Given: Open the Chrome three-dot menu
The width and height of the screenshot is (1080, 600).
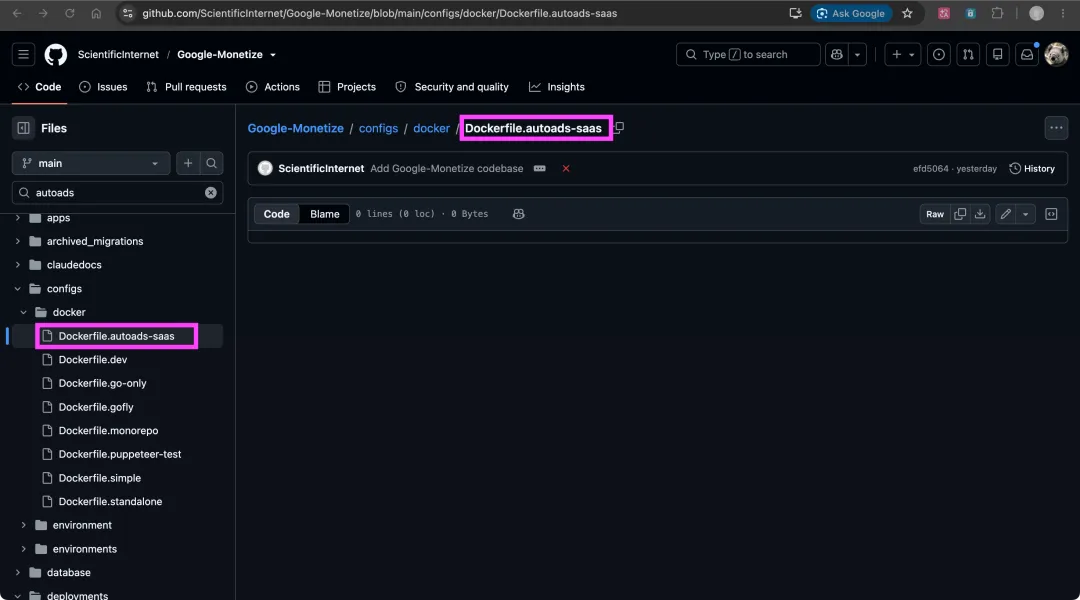Looking at the screenshot, I should (x=1063, y=13).
